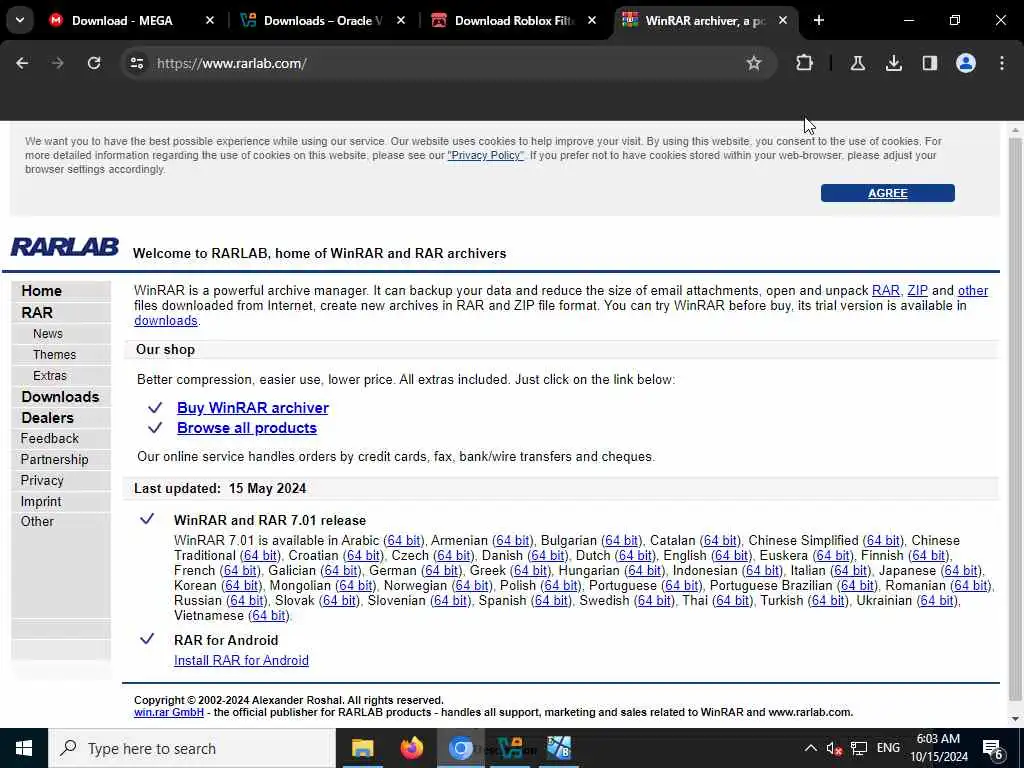This screenshot has width=1024, height=768.
Task: Show hidden system tray icons
Action: tap(810, 748)
